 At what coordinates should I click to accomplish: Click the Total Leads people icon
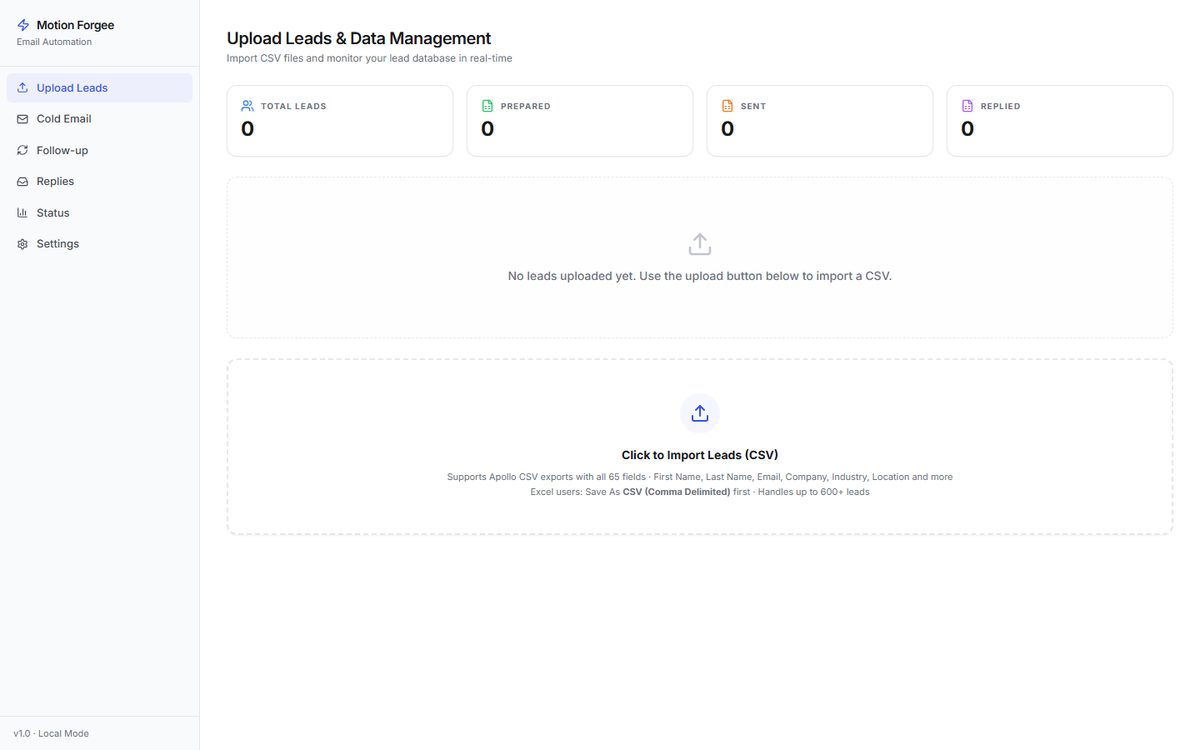[248, 106]
